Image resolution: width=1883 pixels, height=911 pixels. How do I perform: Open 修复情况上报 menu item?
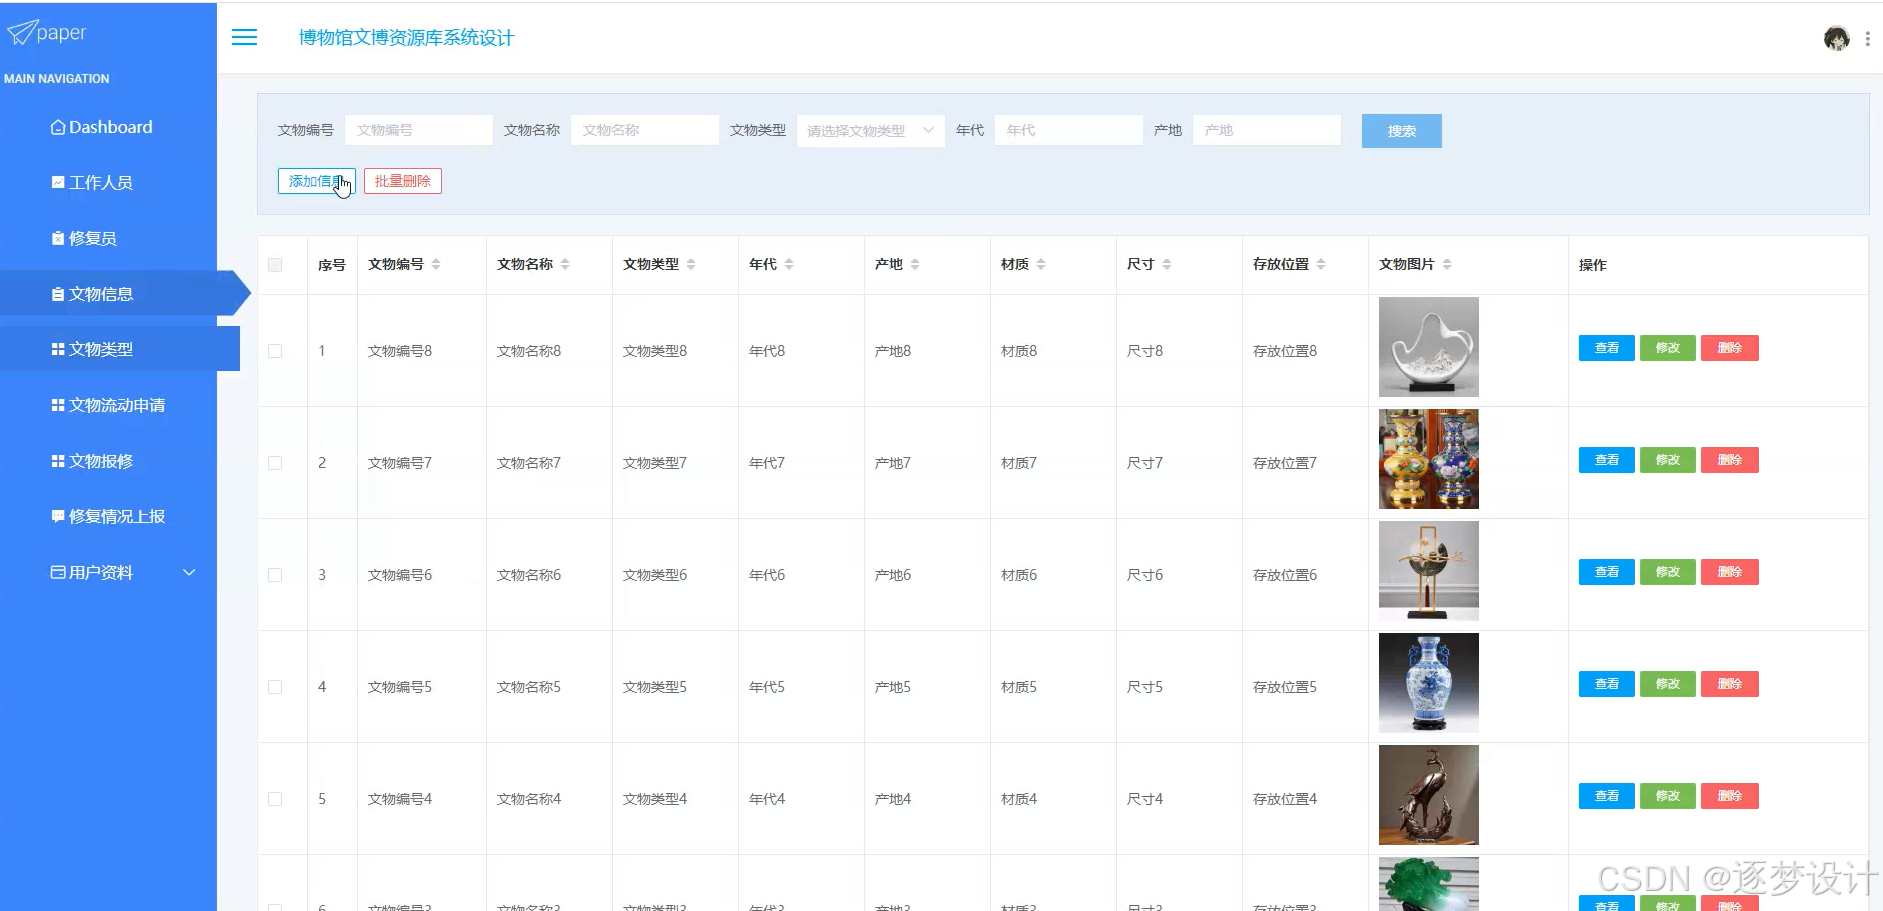[x=108, y=516]
